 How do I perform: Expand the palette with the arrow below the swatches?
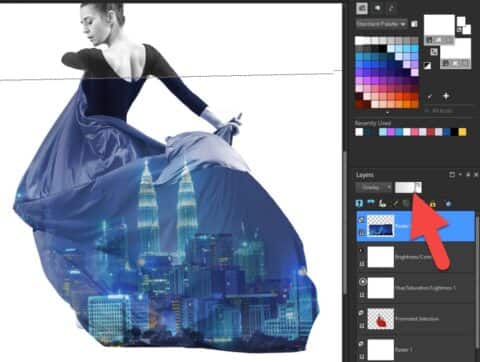click(387, 113)
